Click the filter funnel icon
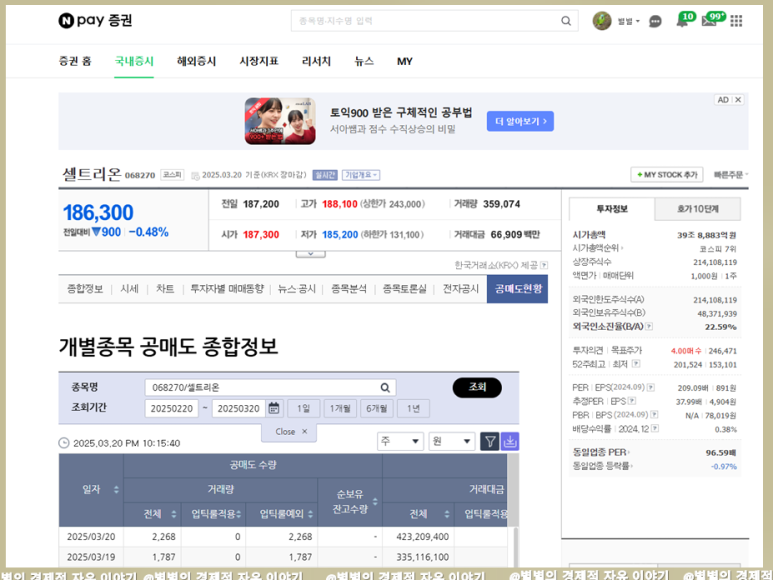The width and height of the screenshot is (773, 580). [490, 441]
